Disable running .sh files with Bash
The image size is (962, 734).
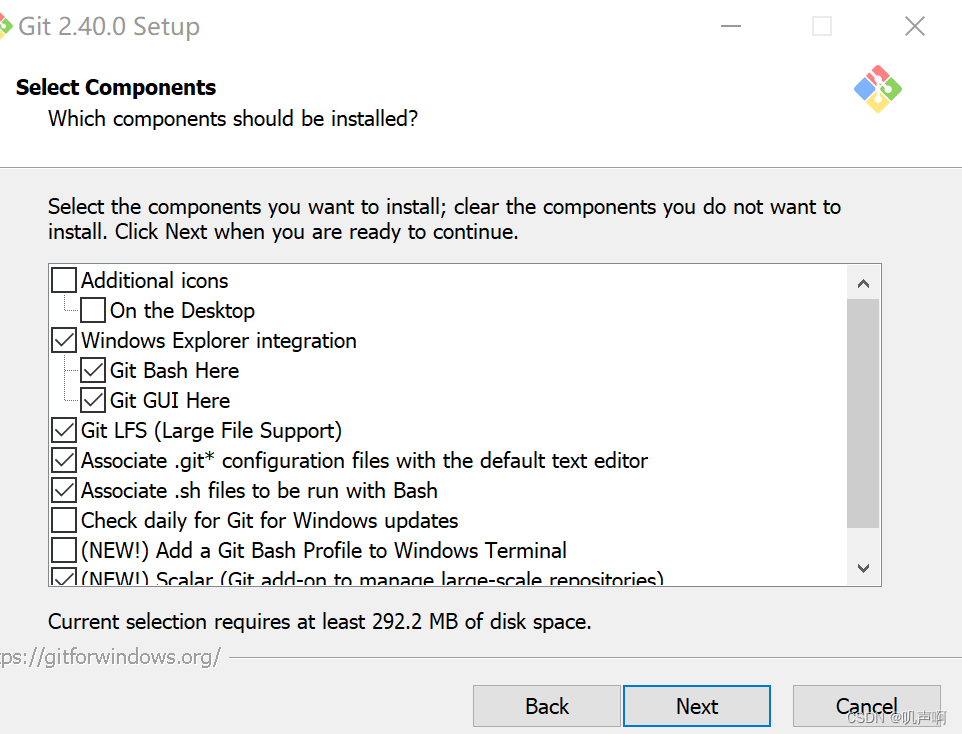(x=63, y=490)
